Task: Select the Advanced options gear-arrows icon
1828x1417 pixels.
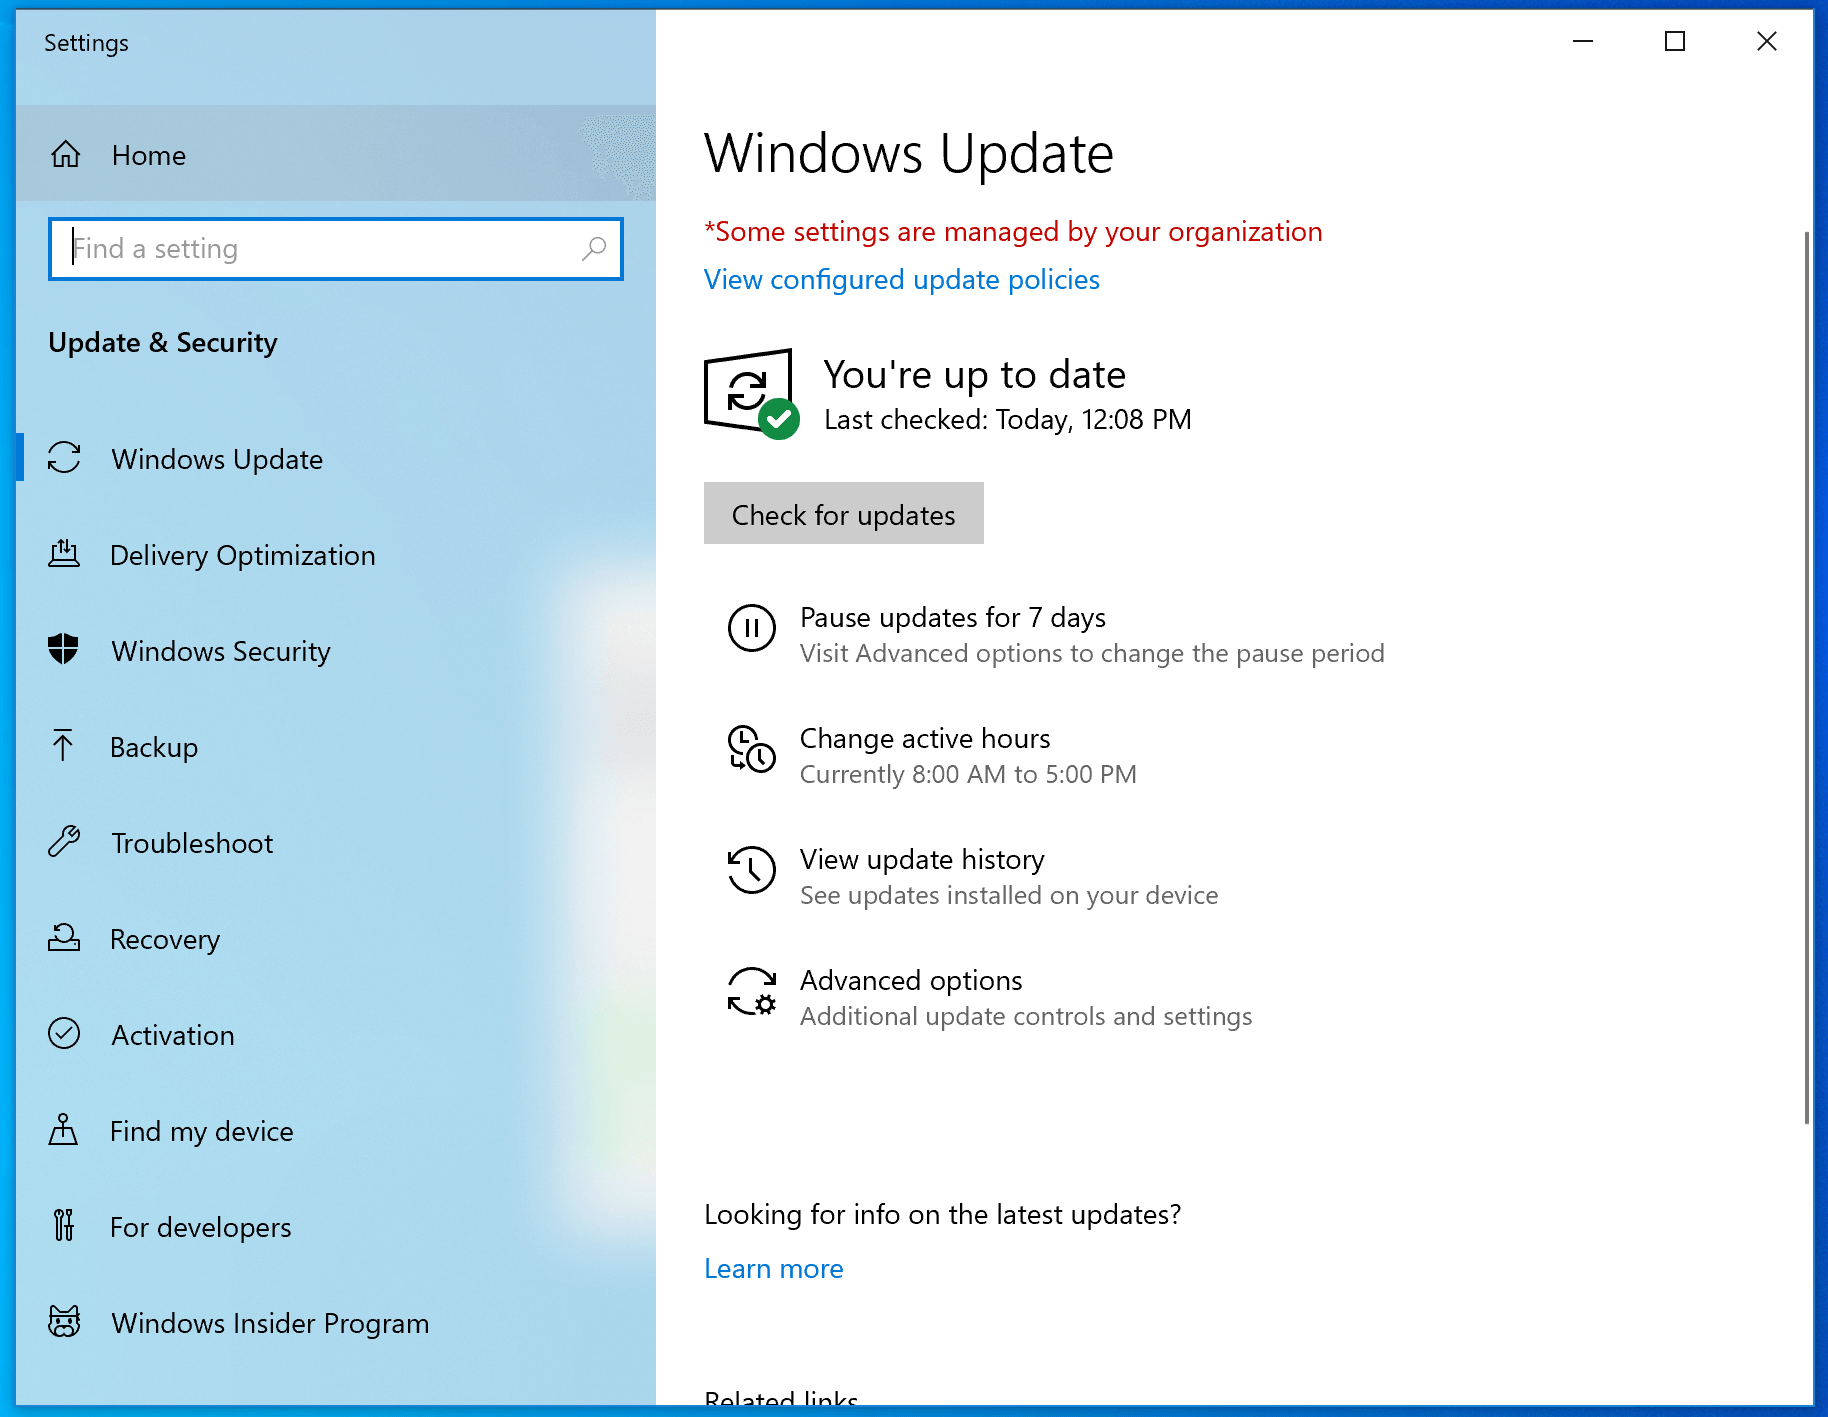Action: (751, 993)
